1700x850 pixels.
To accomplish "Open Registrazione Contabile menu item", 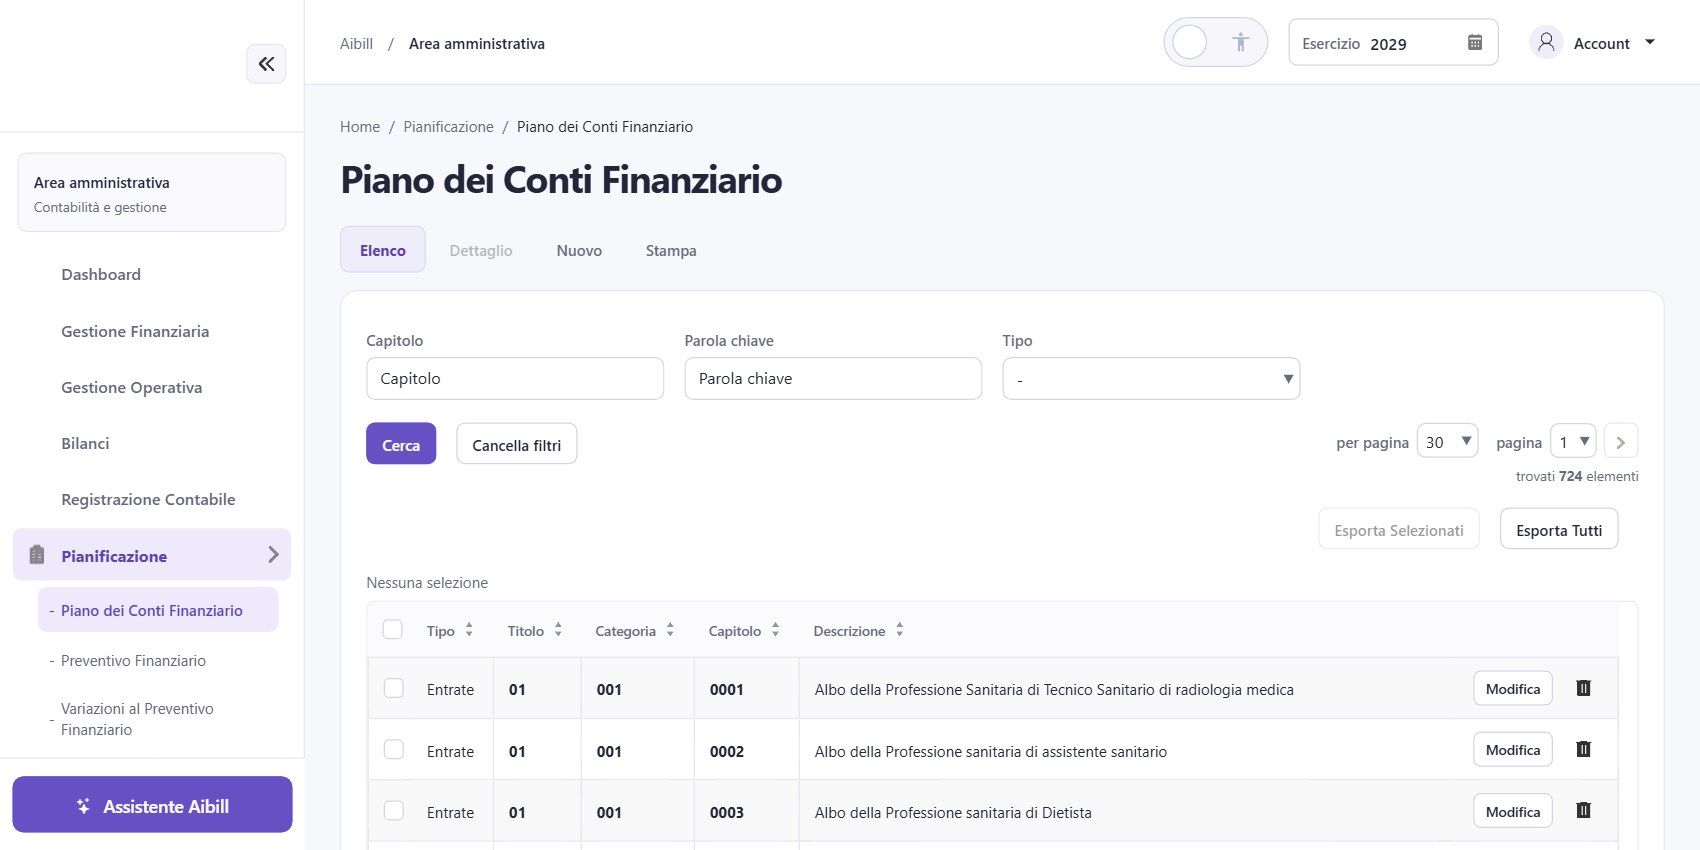I will point(148,499).
